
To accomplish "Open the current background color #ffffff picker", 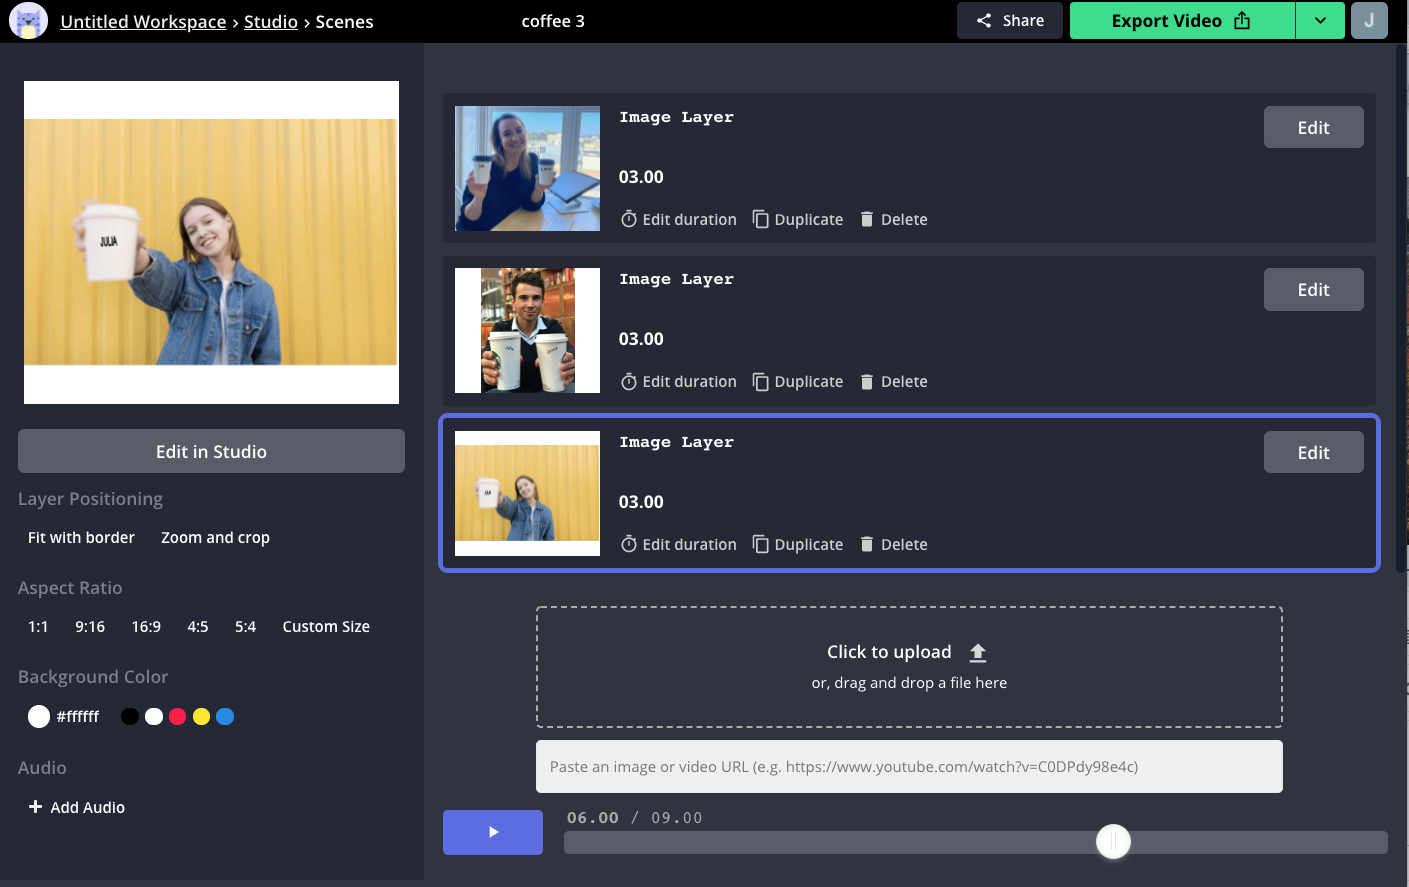I will [x=39, y=717].
